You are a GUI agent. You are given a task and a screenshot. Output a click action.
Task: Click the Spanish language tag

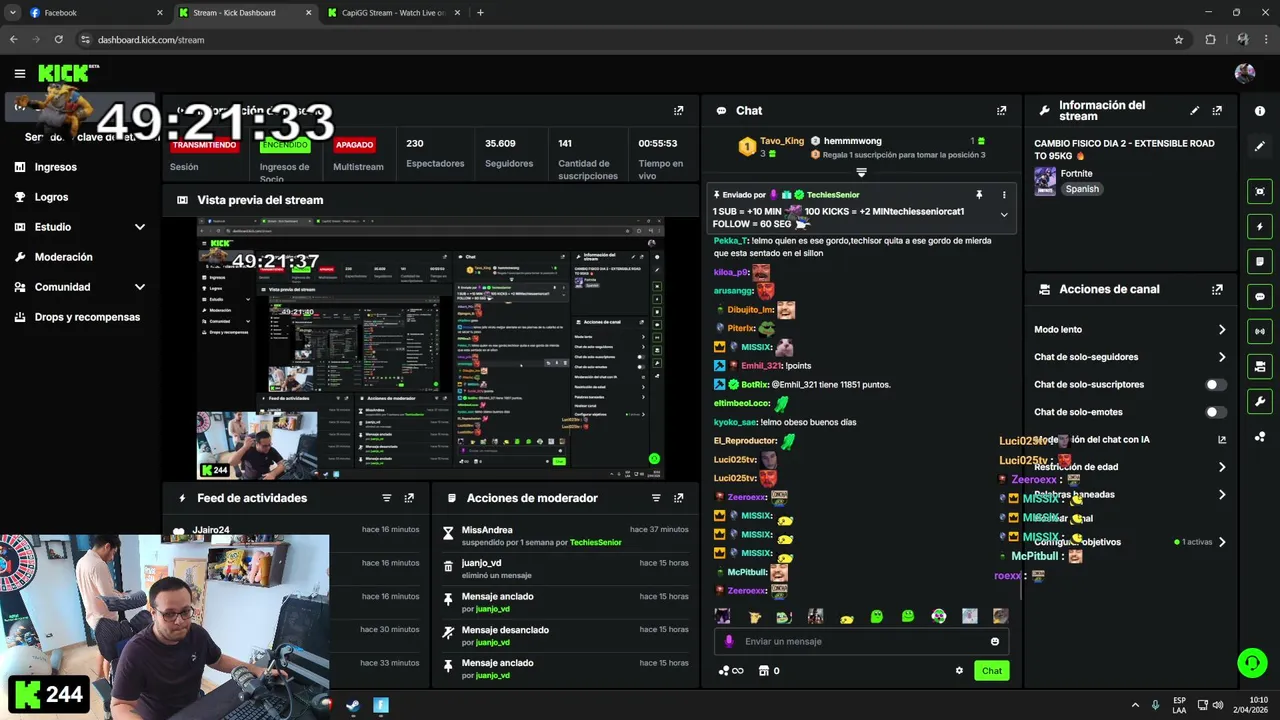[x=1082, y=189]
